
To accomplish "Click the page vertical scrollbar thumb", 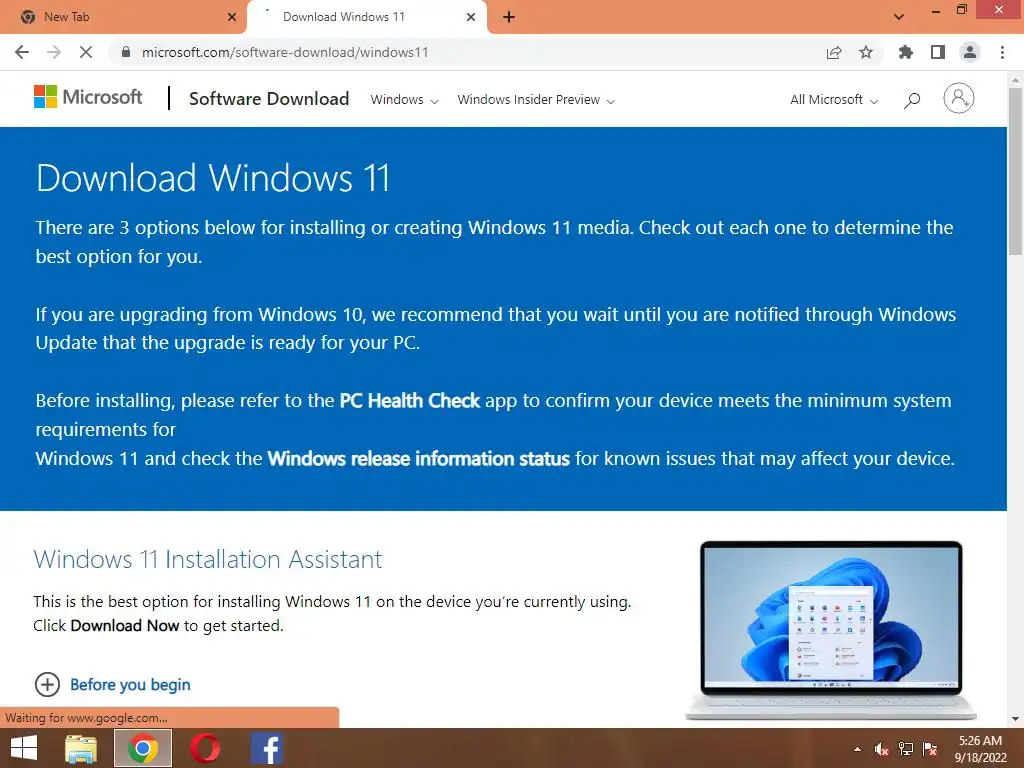I will click(x=1015, y=171).
